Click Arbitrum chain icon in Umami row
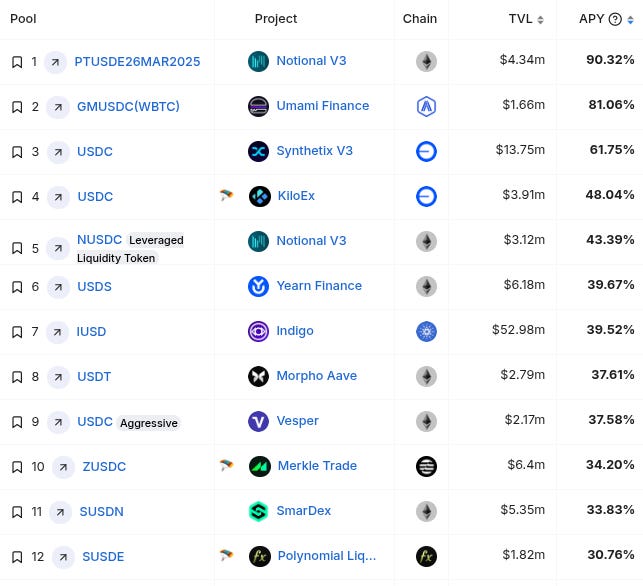 tap(426, 107)
